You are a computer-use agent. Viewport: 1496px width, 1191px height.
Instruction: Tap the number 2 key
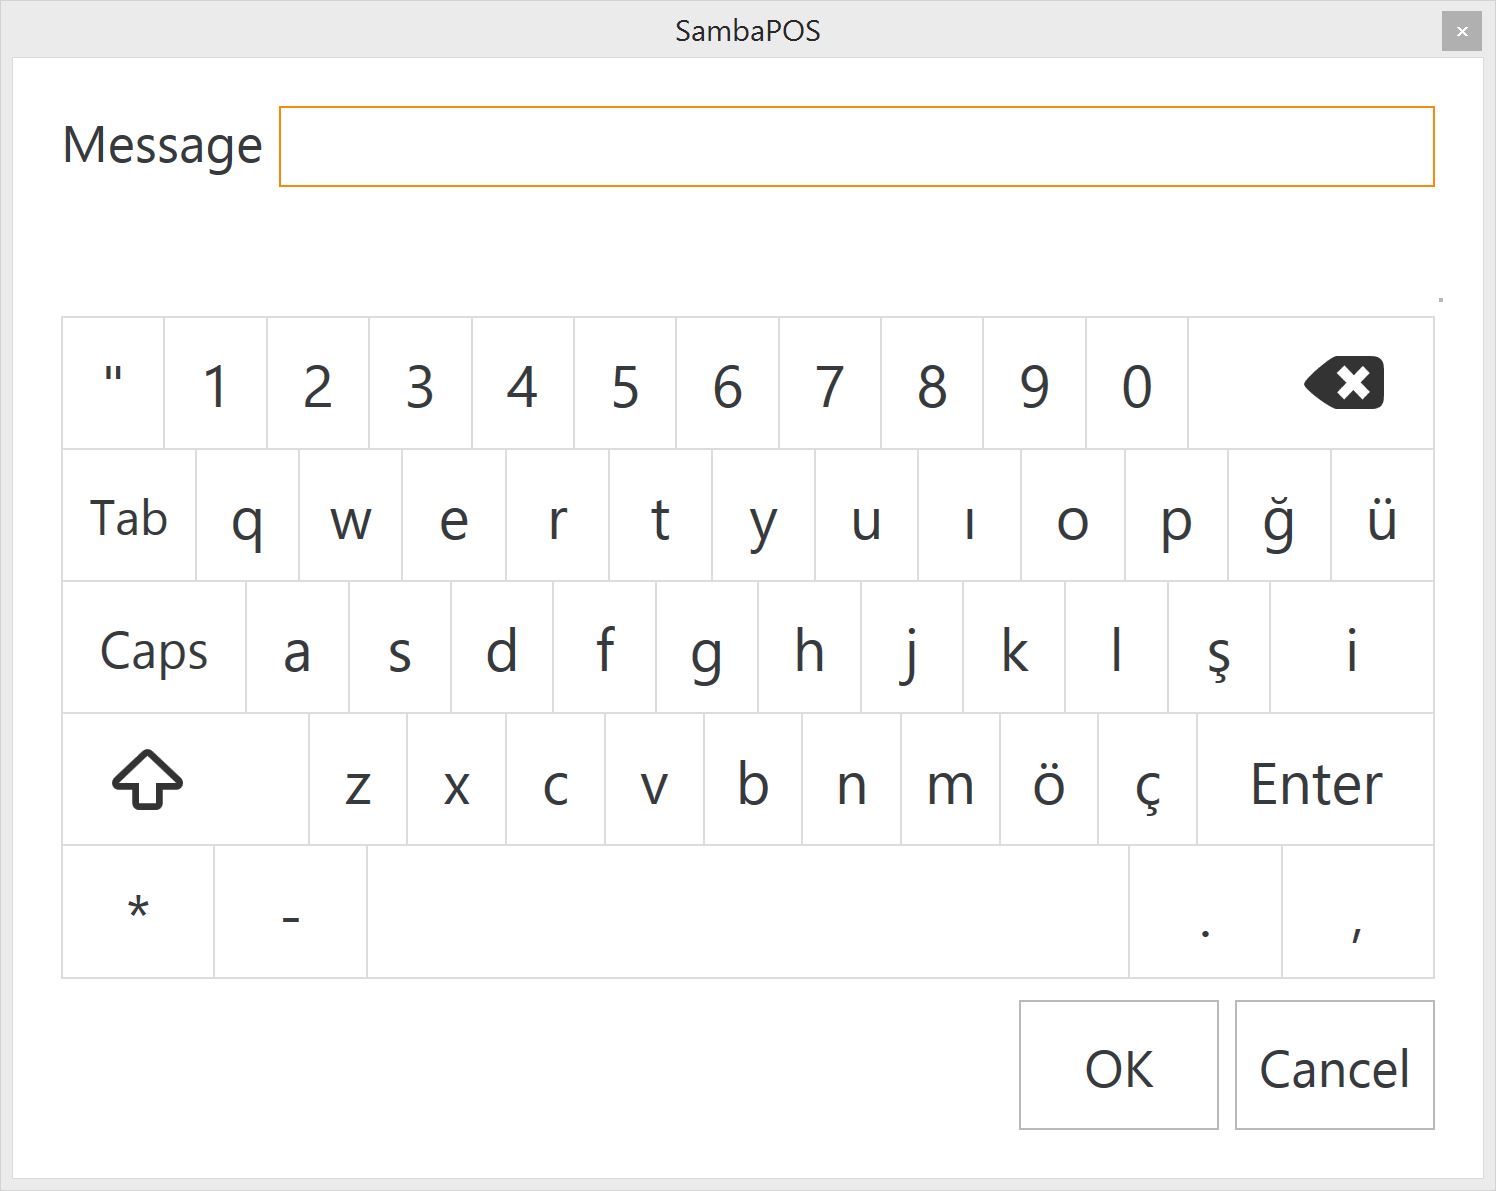click(x=318, y=383)
